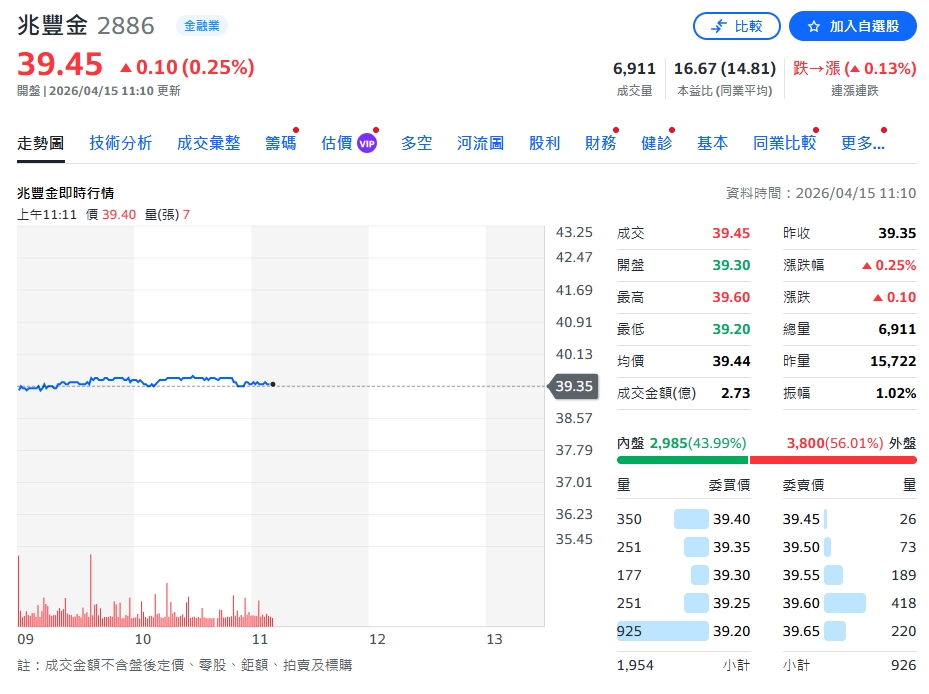Viewport: 929px width, 694px height.
Task: Switch to the 技術分析 tab
Action: [x=120, y=142]
